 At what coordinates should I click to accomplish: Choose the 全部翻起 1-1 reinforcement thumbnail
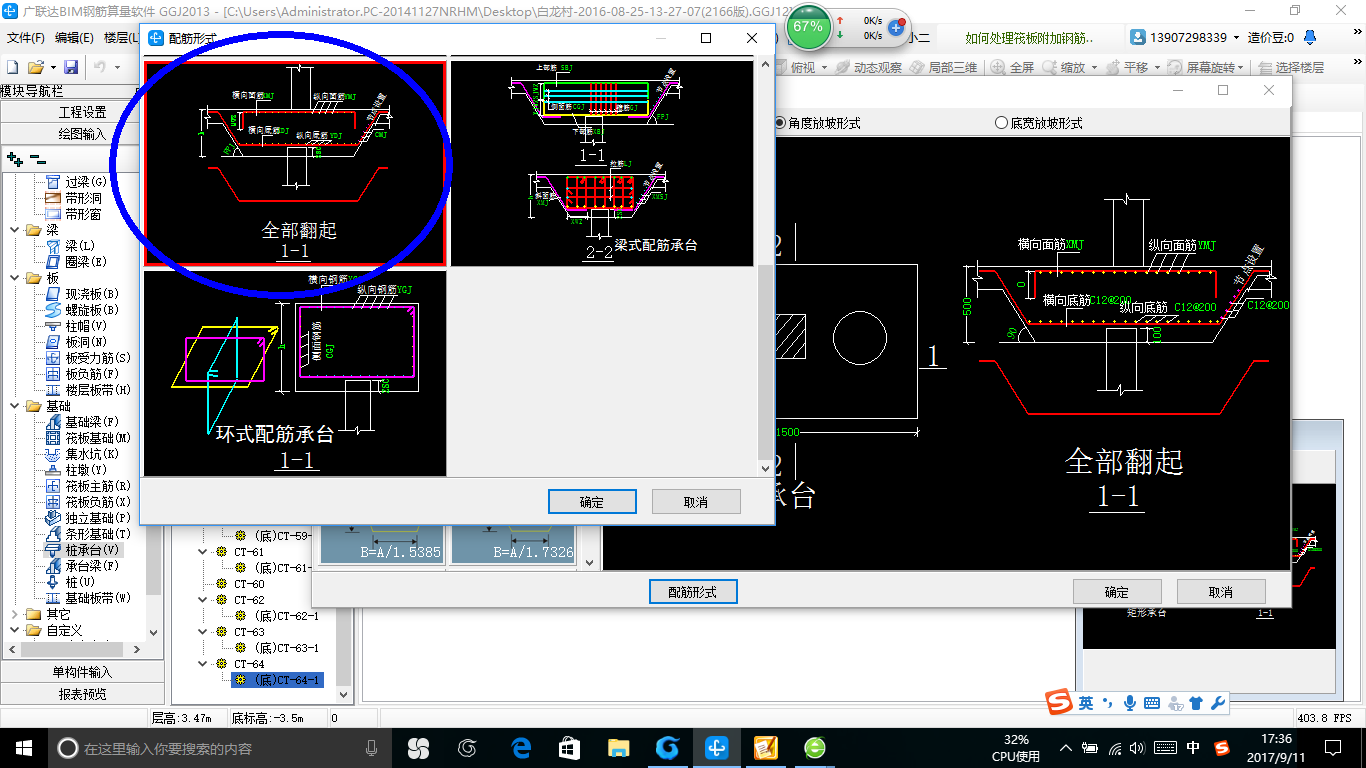click(x=295, y=164)
